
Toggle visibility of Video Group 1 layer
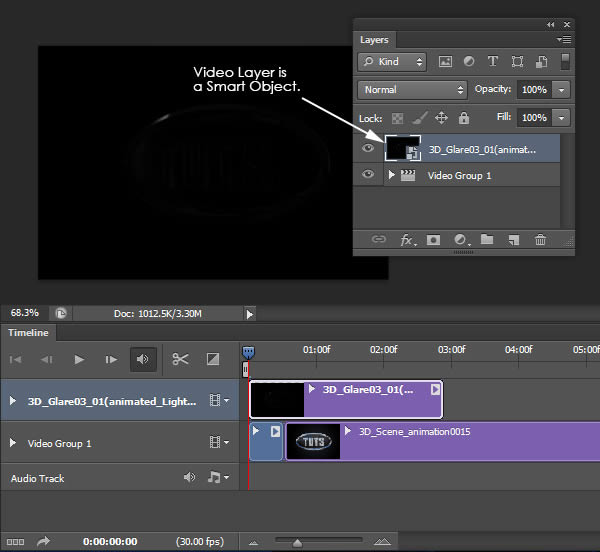click(x=368, y=174)
